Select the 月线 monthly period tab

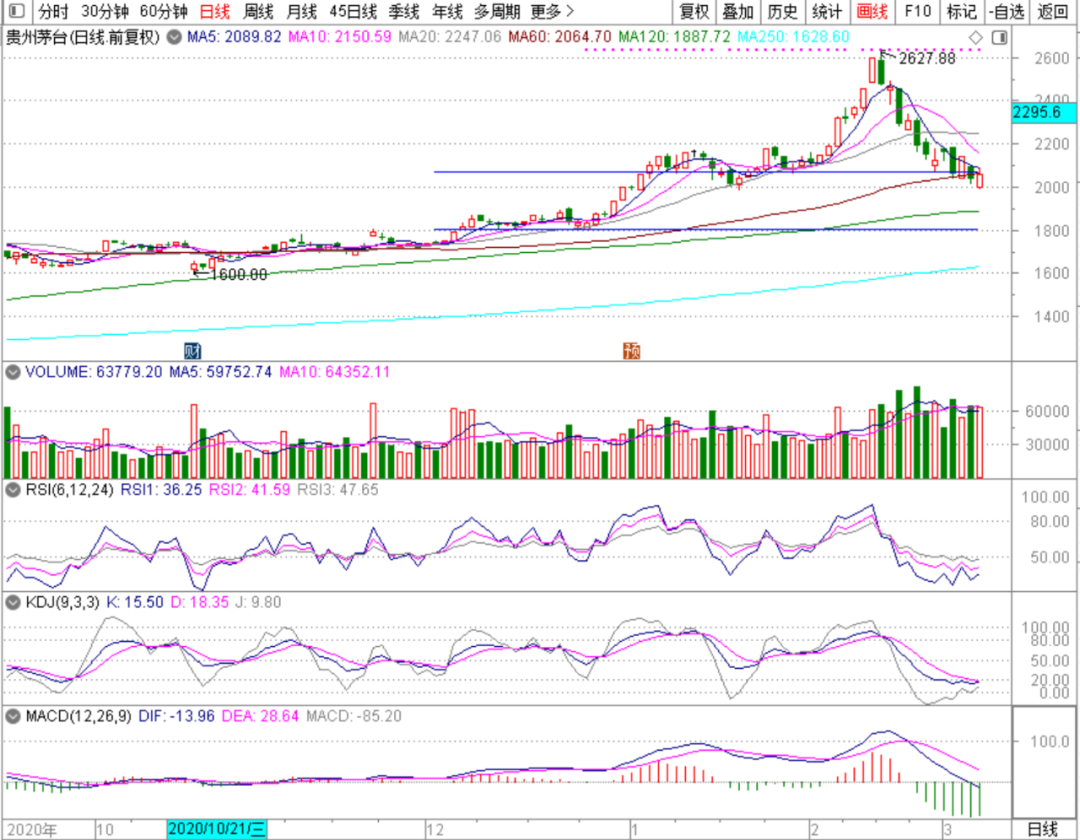point(302,12)
